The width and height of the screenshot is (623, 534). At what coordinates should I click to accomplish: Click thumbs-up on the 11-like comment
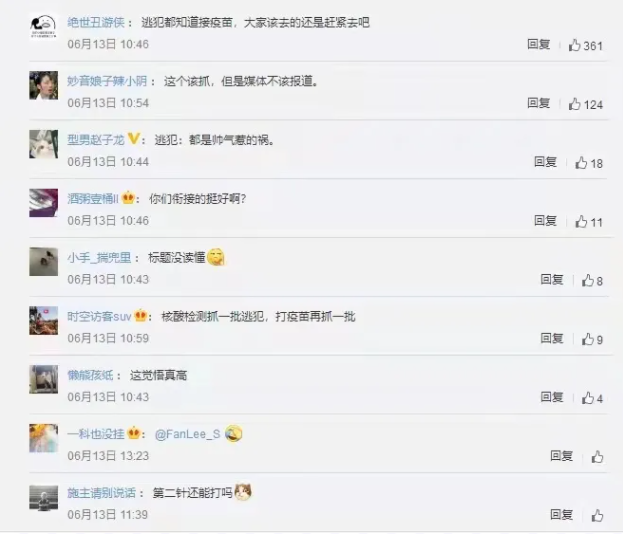point(581,222)
